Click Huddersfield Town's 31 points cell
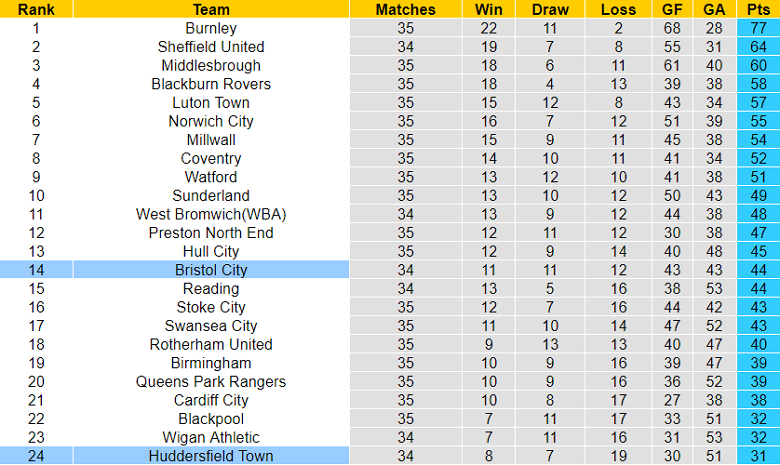 coord(758,456)
